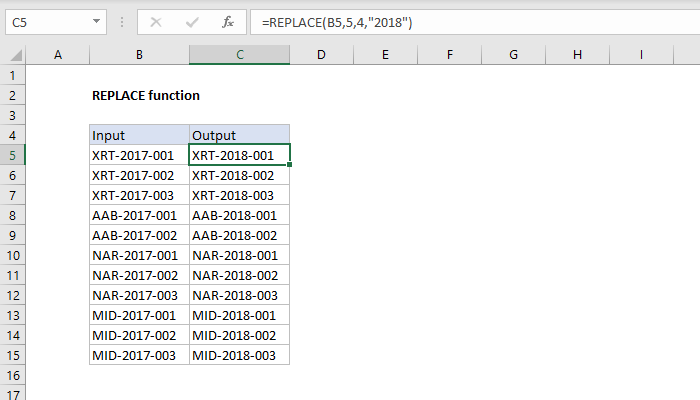Screen dimensions: 700x400
Task: Open Insert Function with the fx icon
Action: coord(228,22)
